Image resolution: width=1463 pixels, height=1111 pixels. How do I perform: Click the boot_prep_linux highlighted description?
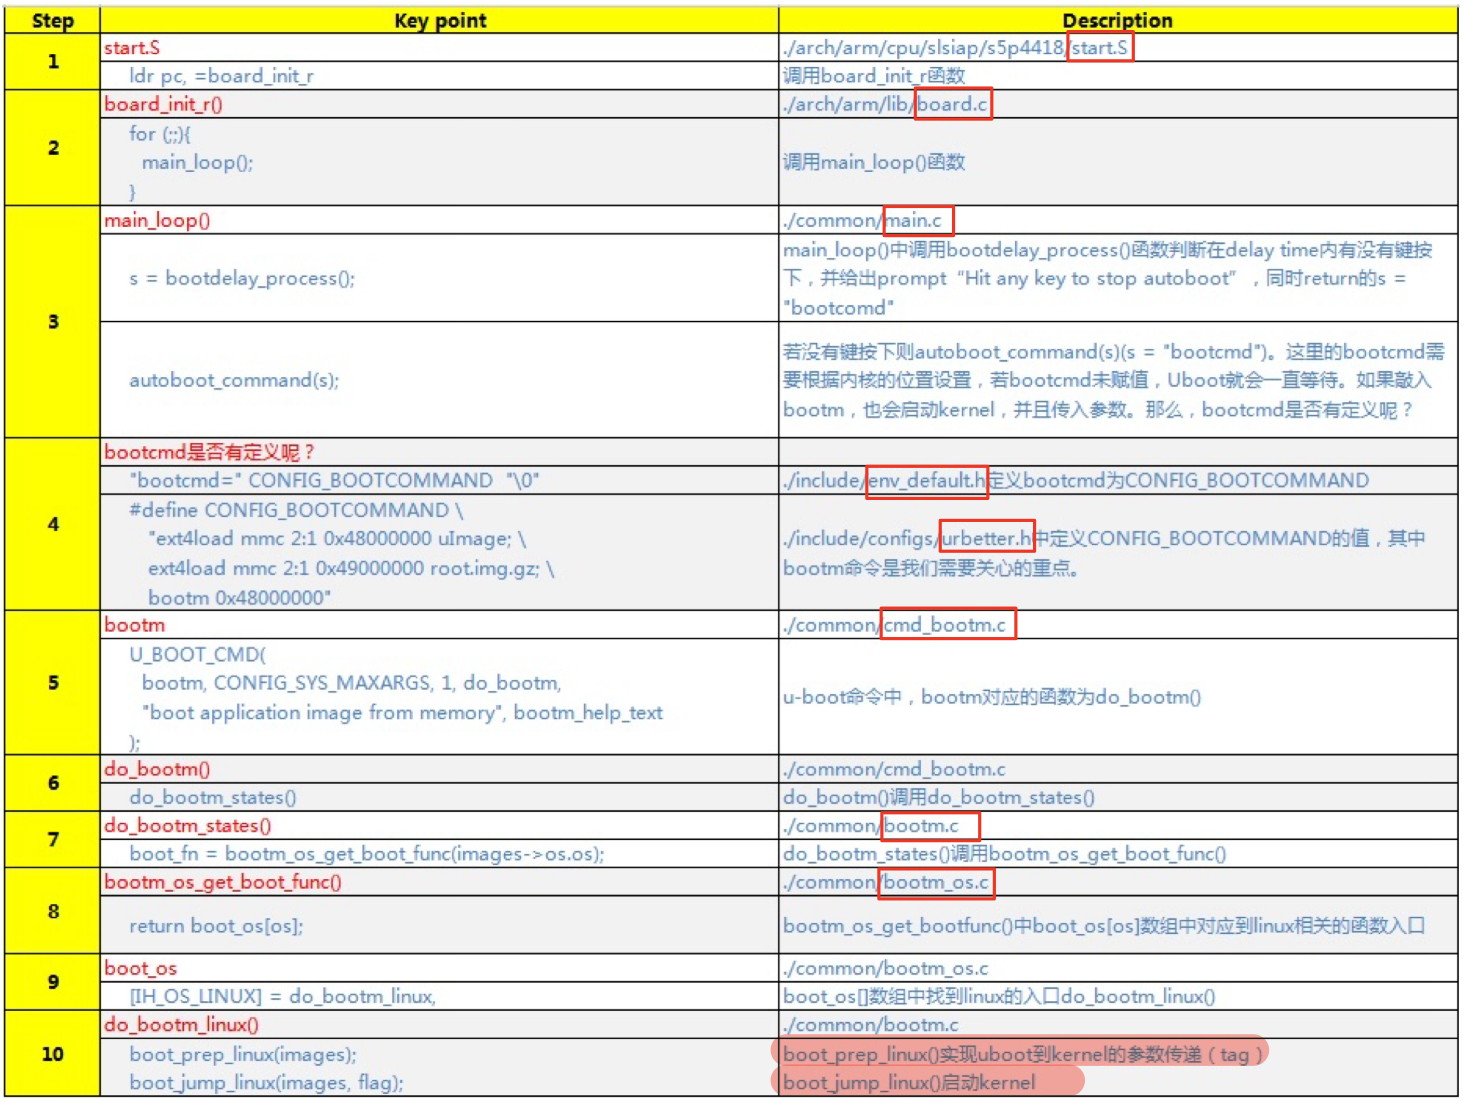coord(1020,1053)
